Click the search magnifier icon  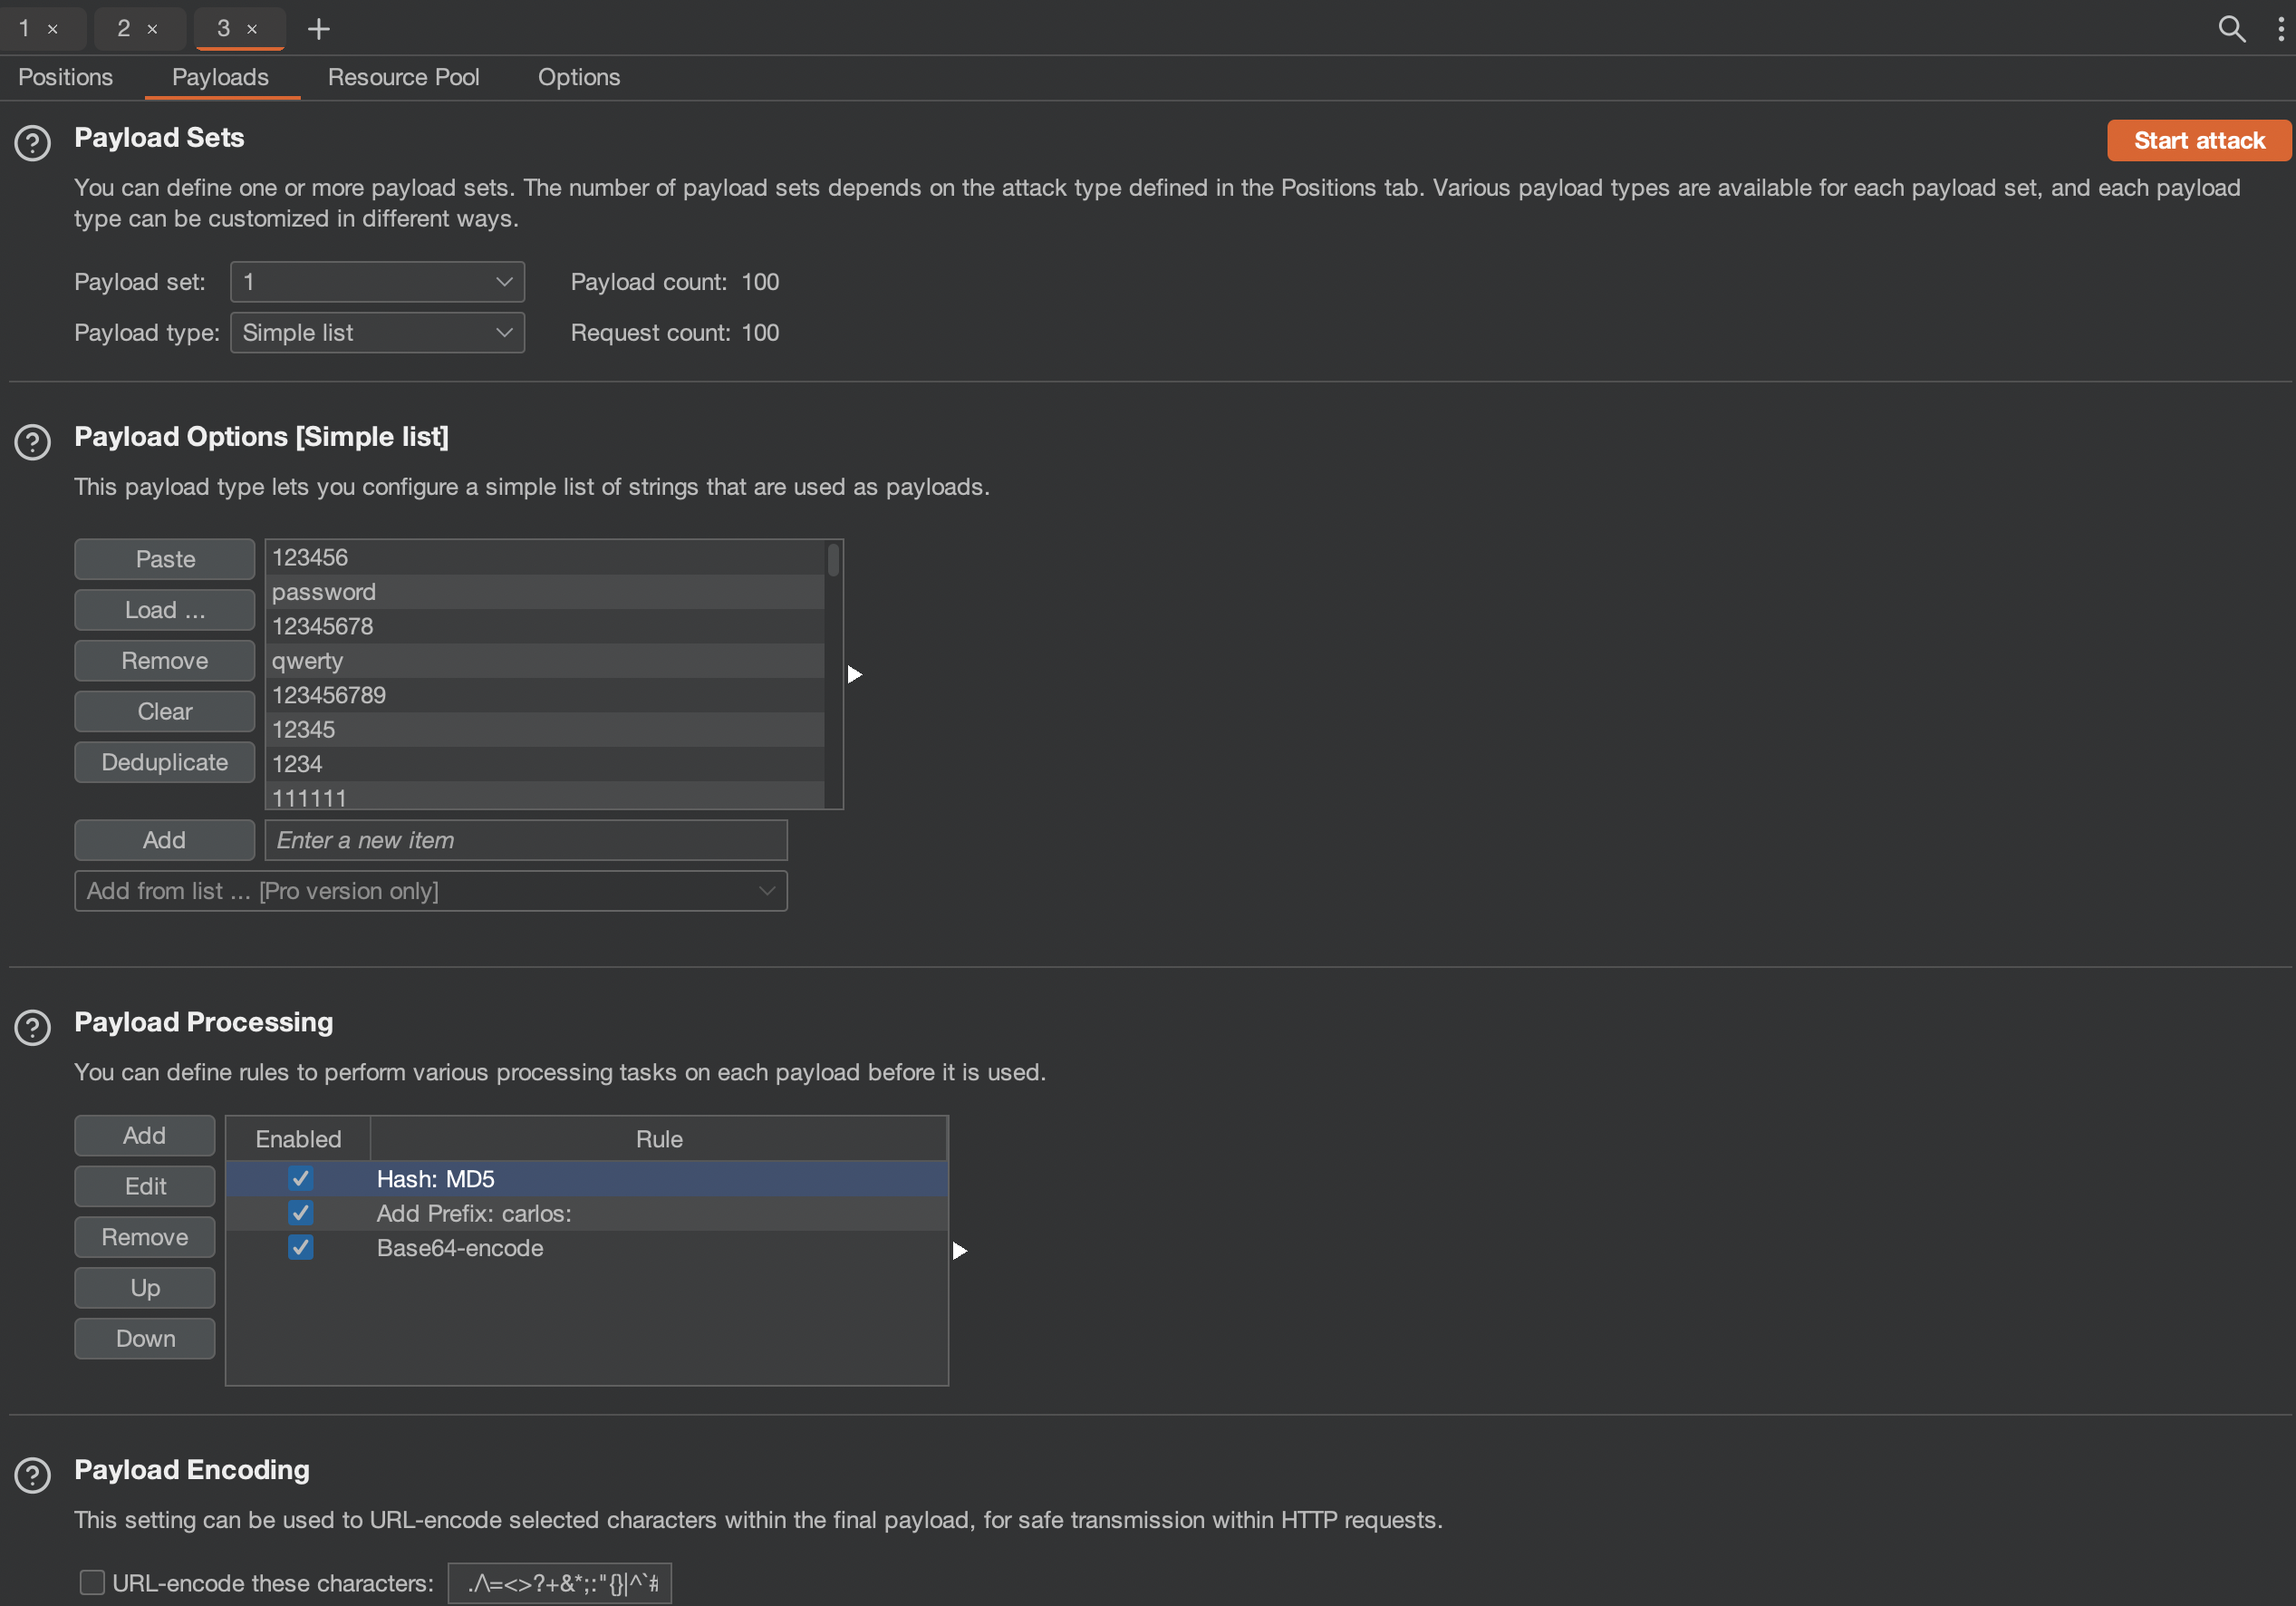tap(2231, 29)
